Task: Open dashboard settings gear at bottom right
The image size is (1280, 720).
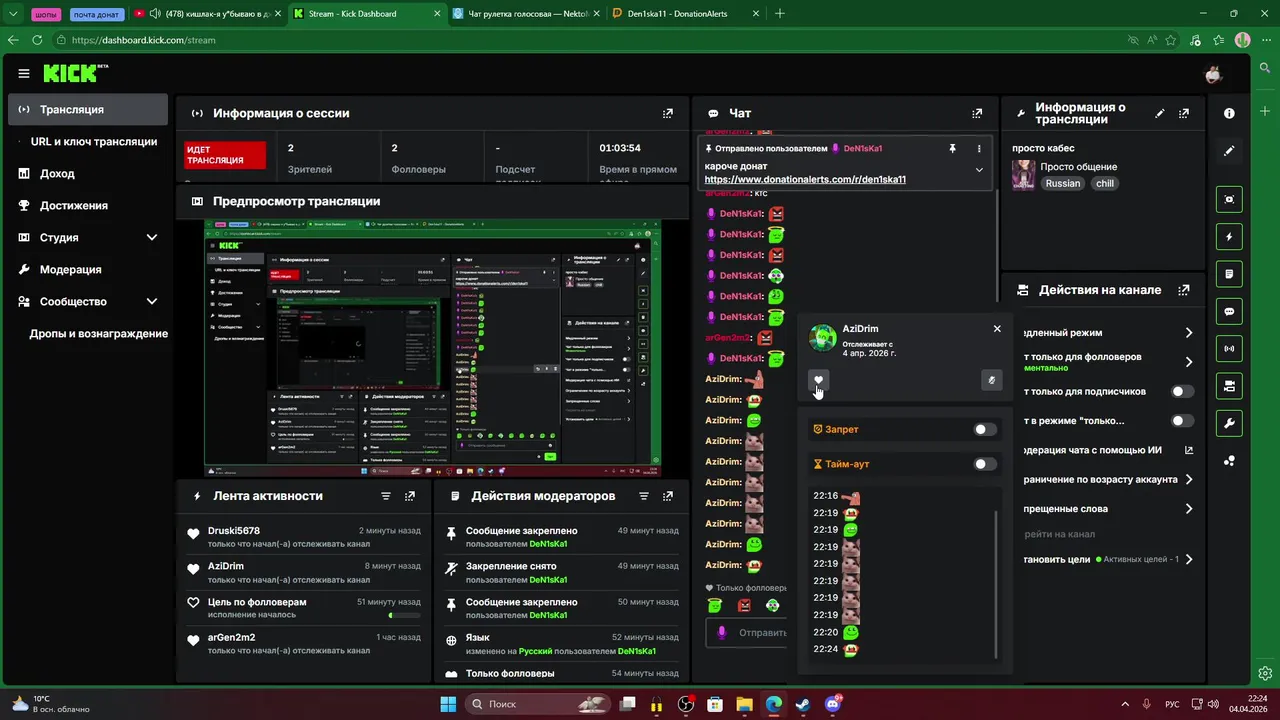Action: point(1265,673)
